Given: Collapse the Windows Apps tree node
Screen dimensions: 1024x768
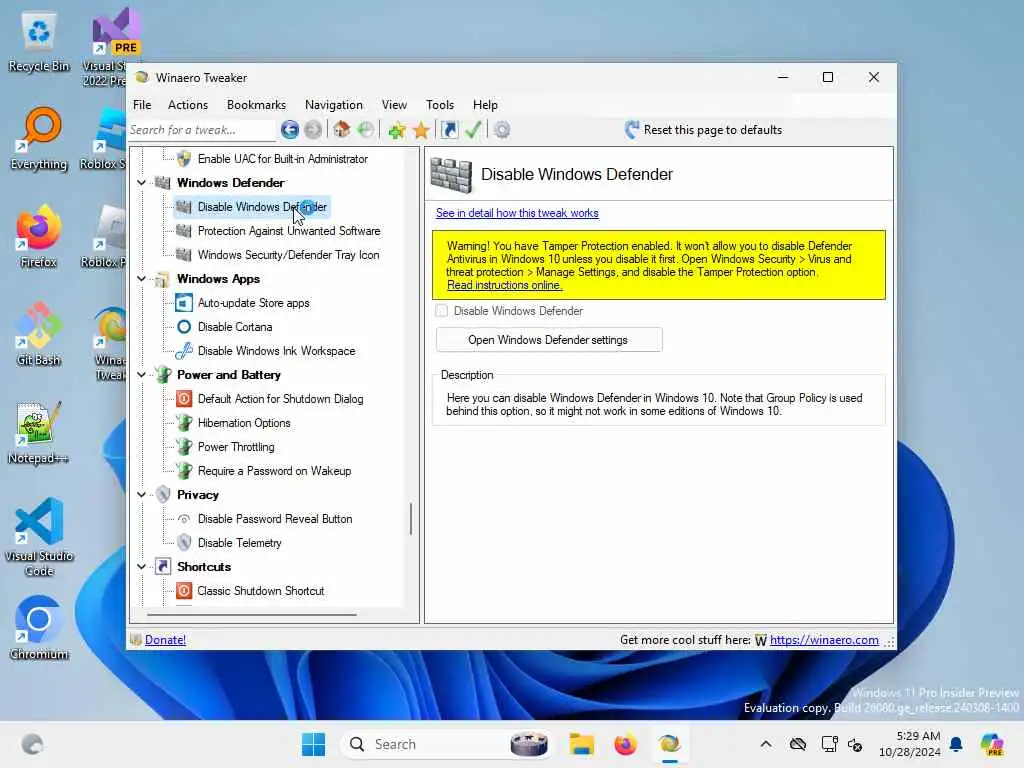Looking at the screenshot, I should tap(141, 279).
